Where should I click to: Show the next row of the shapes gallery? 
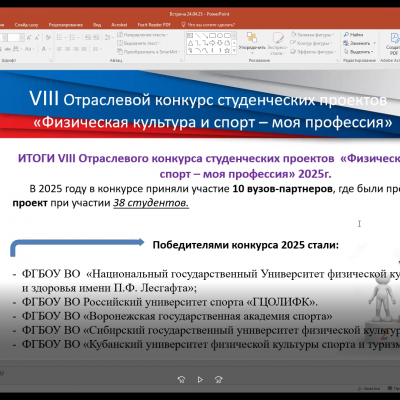234,43
